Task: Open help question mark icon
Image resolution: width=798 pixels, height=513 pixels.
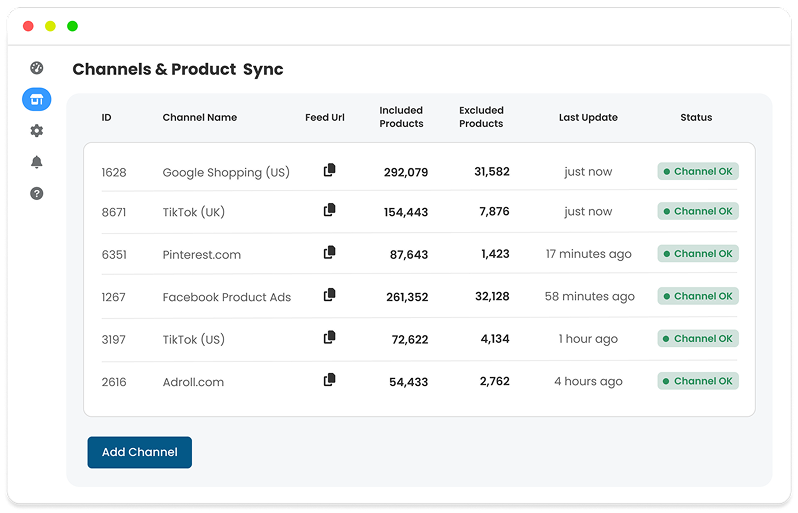Action: 37,193
